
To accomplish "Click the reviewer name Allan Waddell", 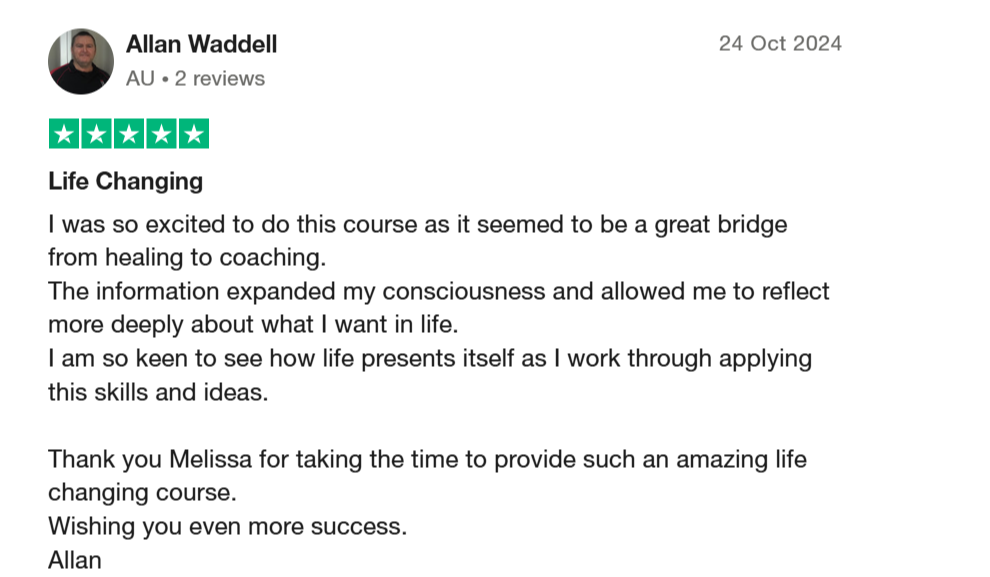I will coord(201,44).
